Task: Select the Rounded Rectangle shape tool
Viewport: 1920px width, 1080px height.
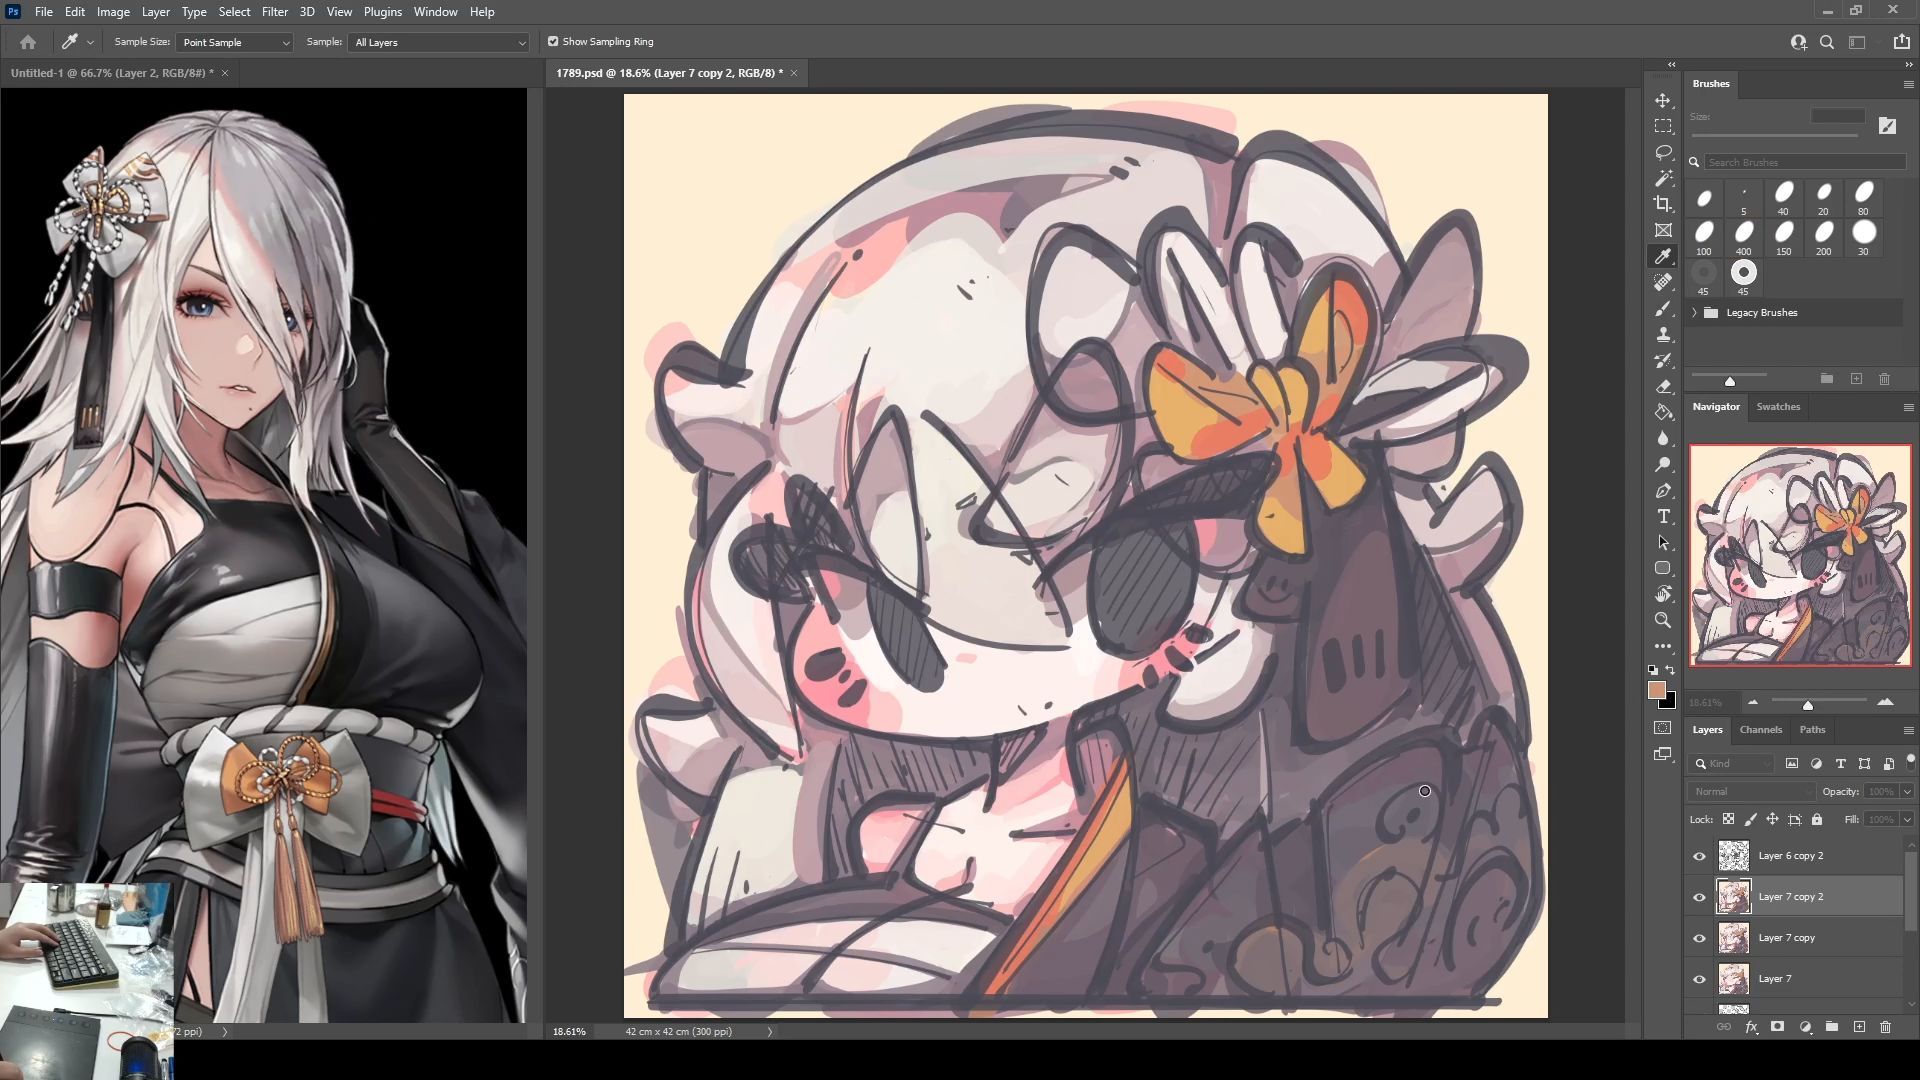Action: click(x=1663, y=568)
